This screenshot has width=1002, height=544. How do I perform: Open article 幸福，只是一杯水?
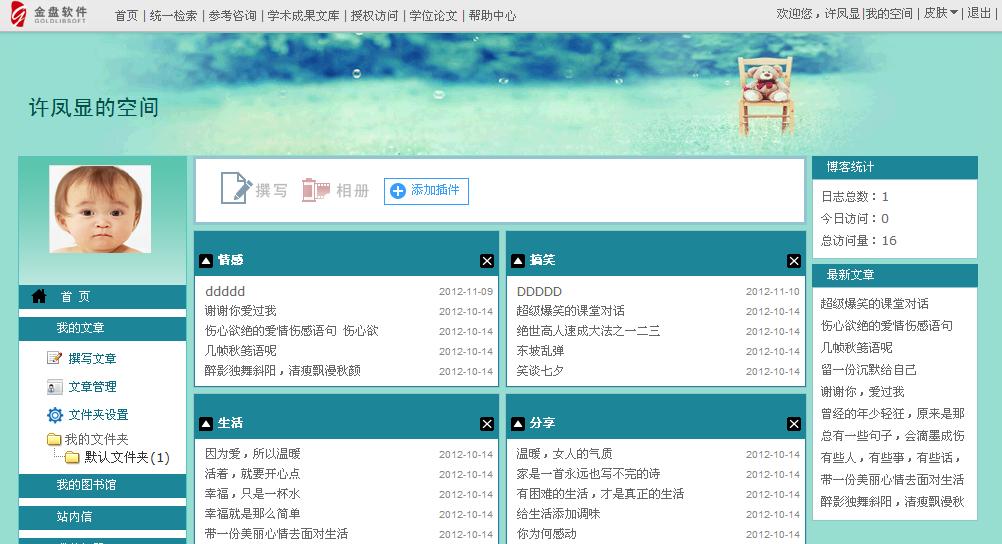coord(252,493)
